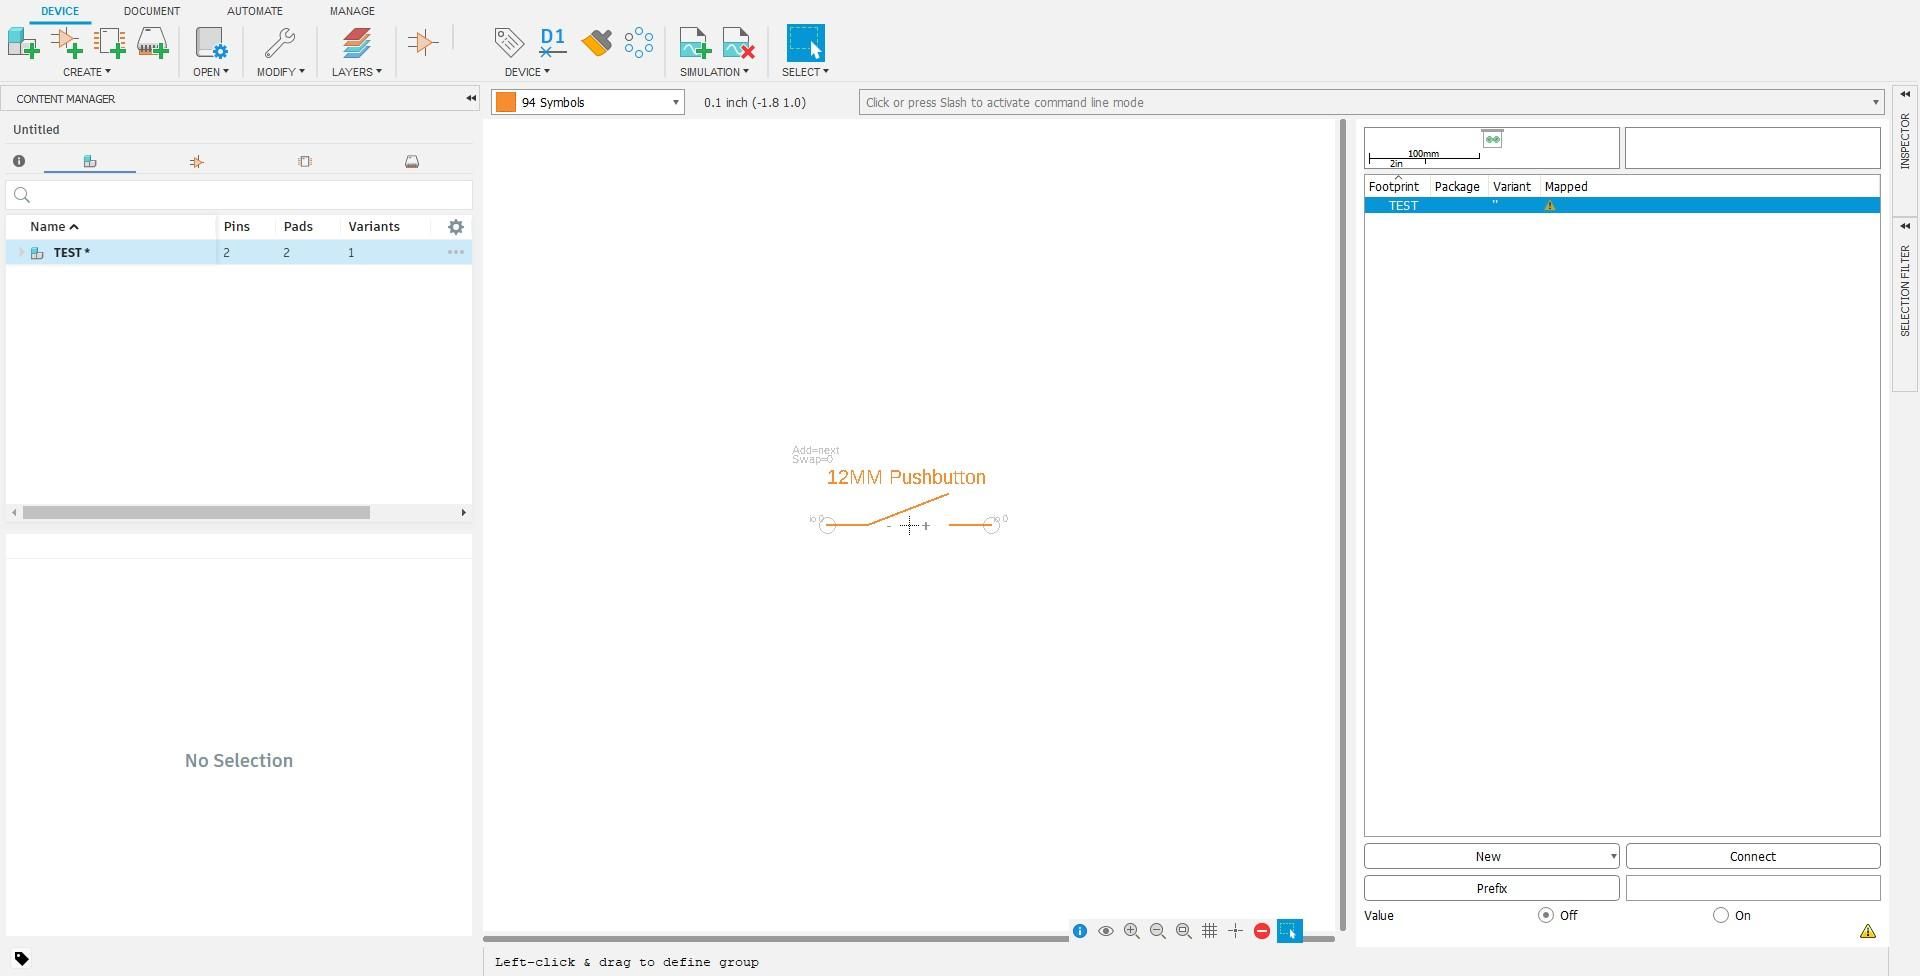Click the new footprint create icon
1920x976 pixels.
click(x=109, y=43)
